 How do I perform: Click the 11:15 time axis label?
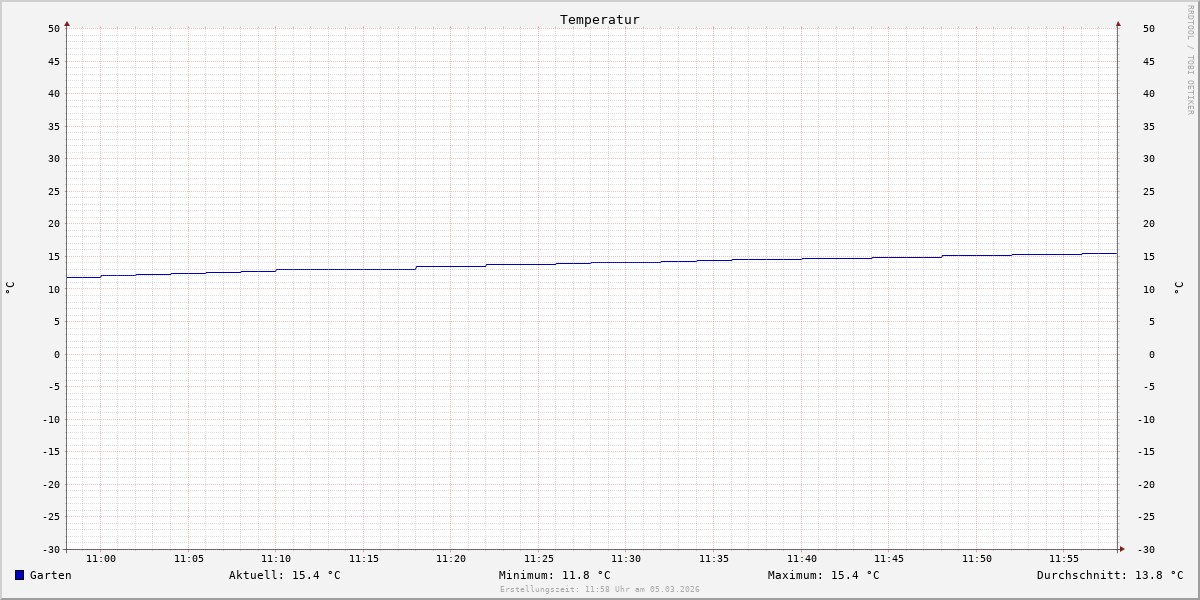(x=364, y=558)
